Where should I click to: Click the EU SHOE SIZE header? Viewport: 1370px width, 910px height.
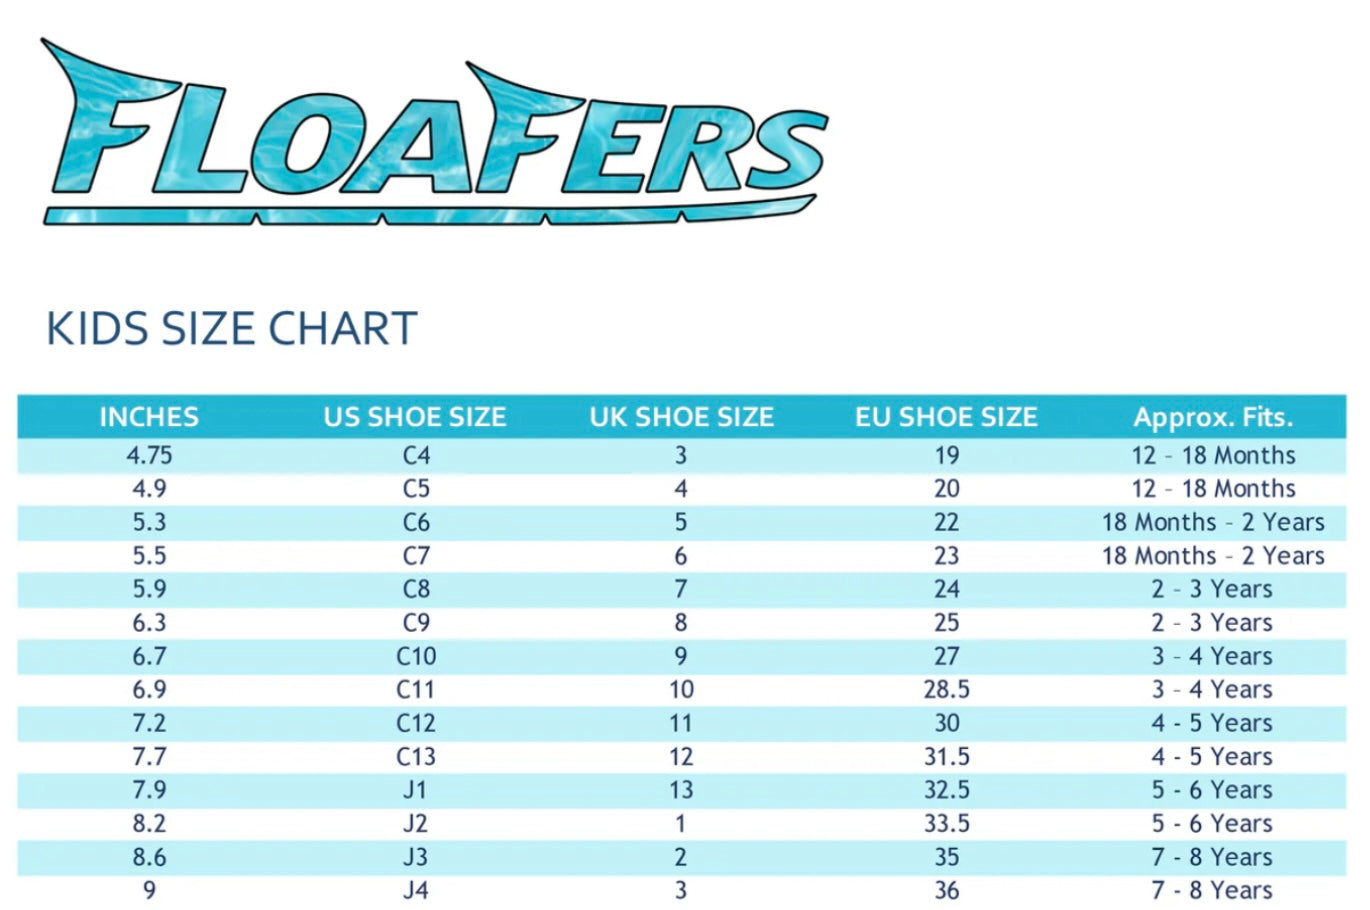pos(946,417)
